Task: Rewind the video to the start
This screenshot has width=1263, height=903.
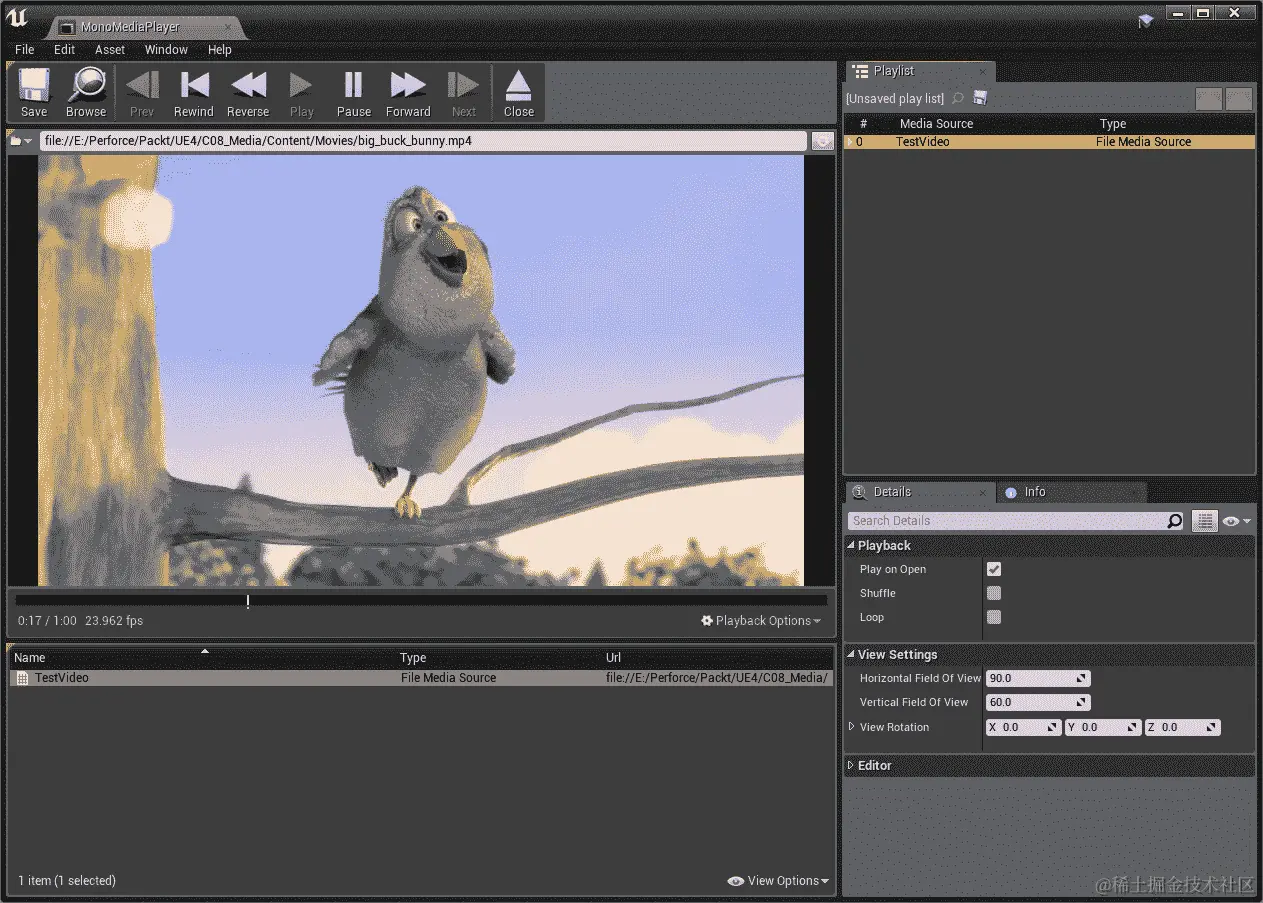Action: [194, 93]
